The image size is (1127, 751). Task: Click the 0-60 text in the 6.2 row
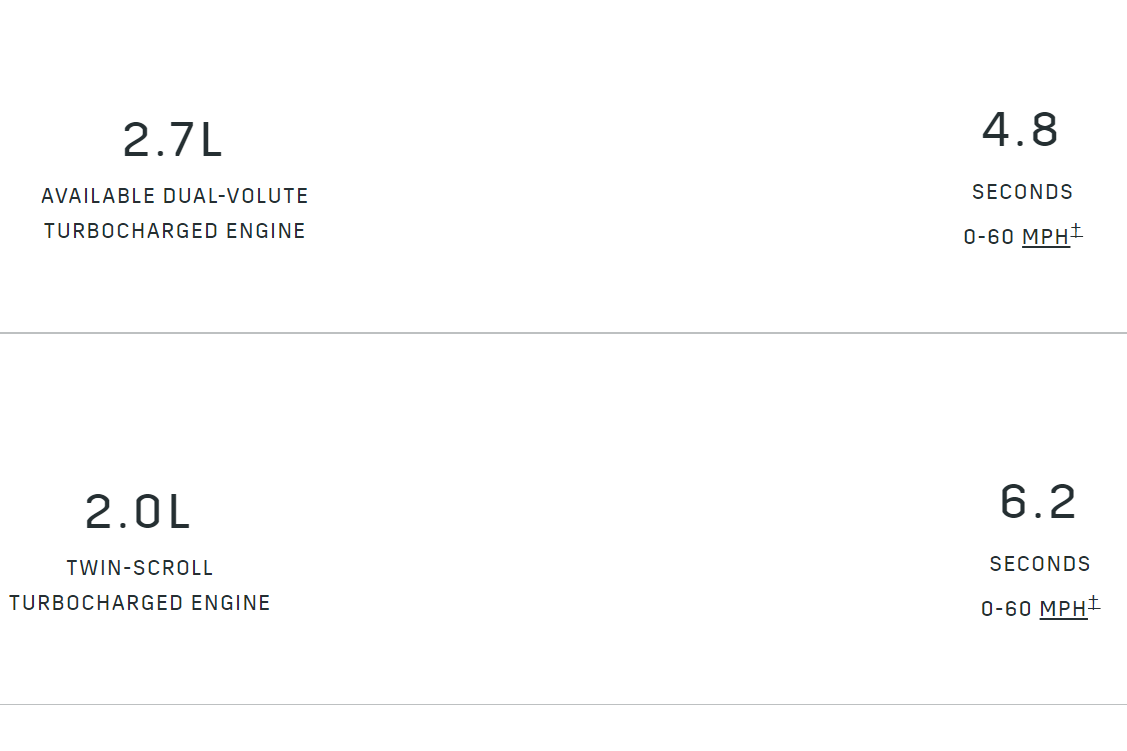coord(1007,609)
